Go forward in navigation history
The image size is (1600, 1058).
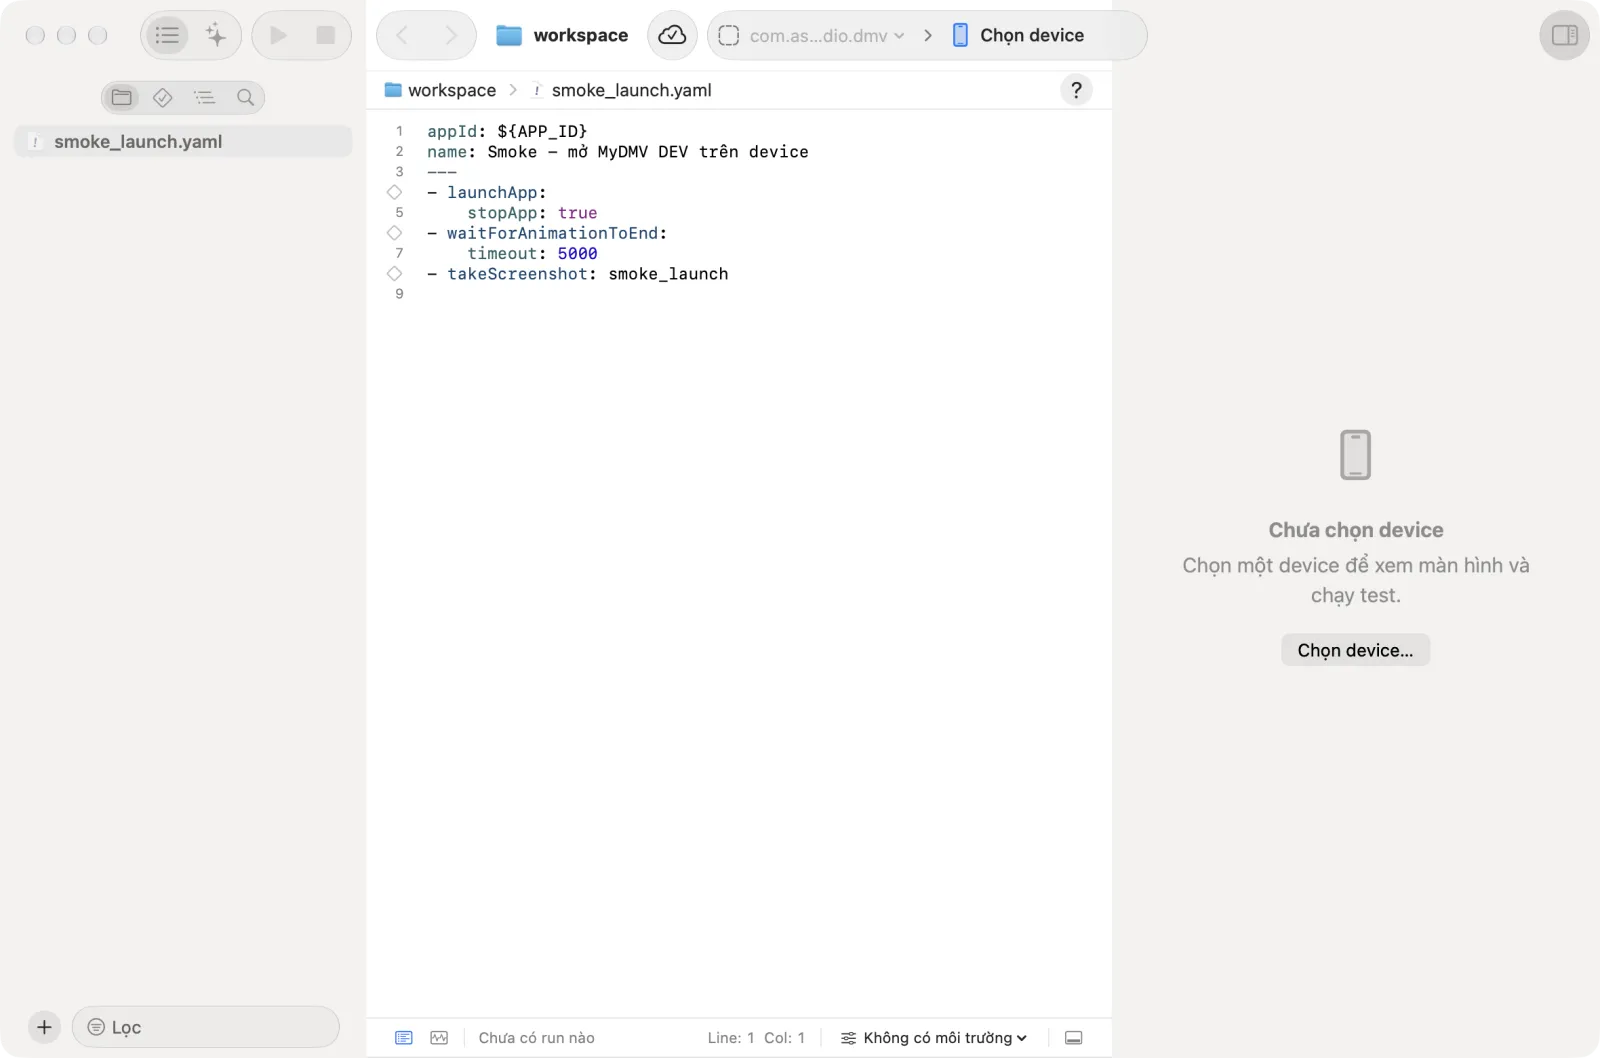(x=451, y=36)
